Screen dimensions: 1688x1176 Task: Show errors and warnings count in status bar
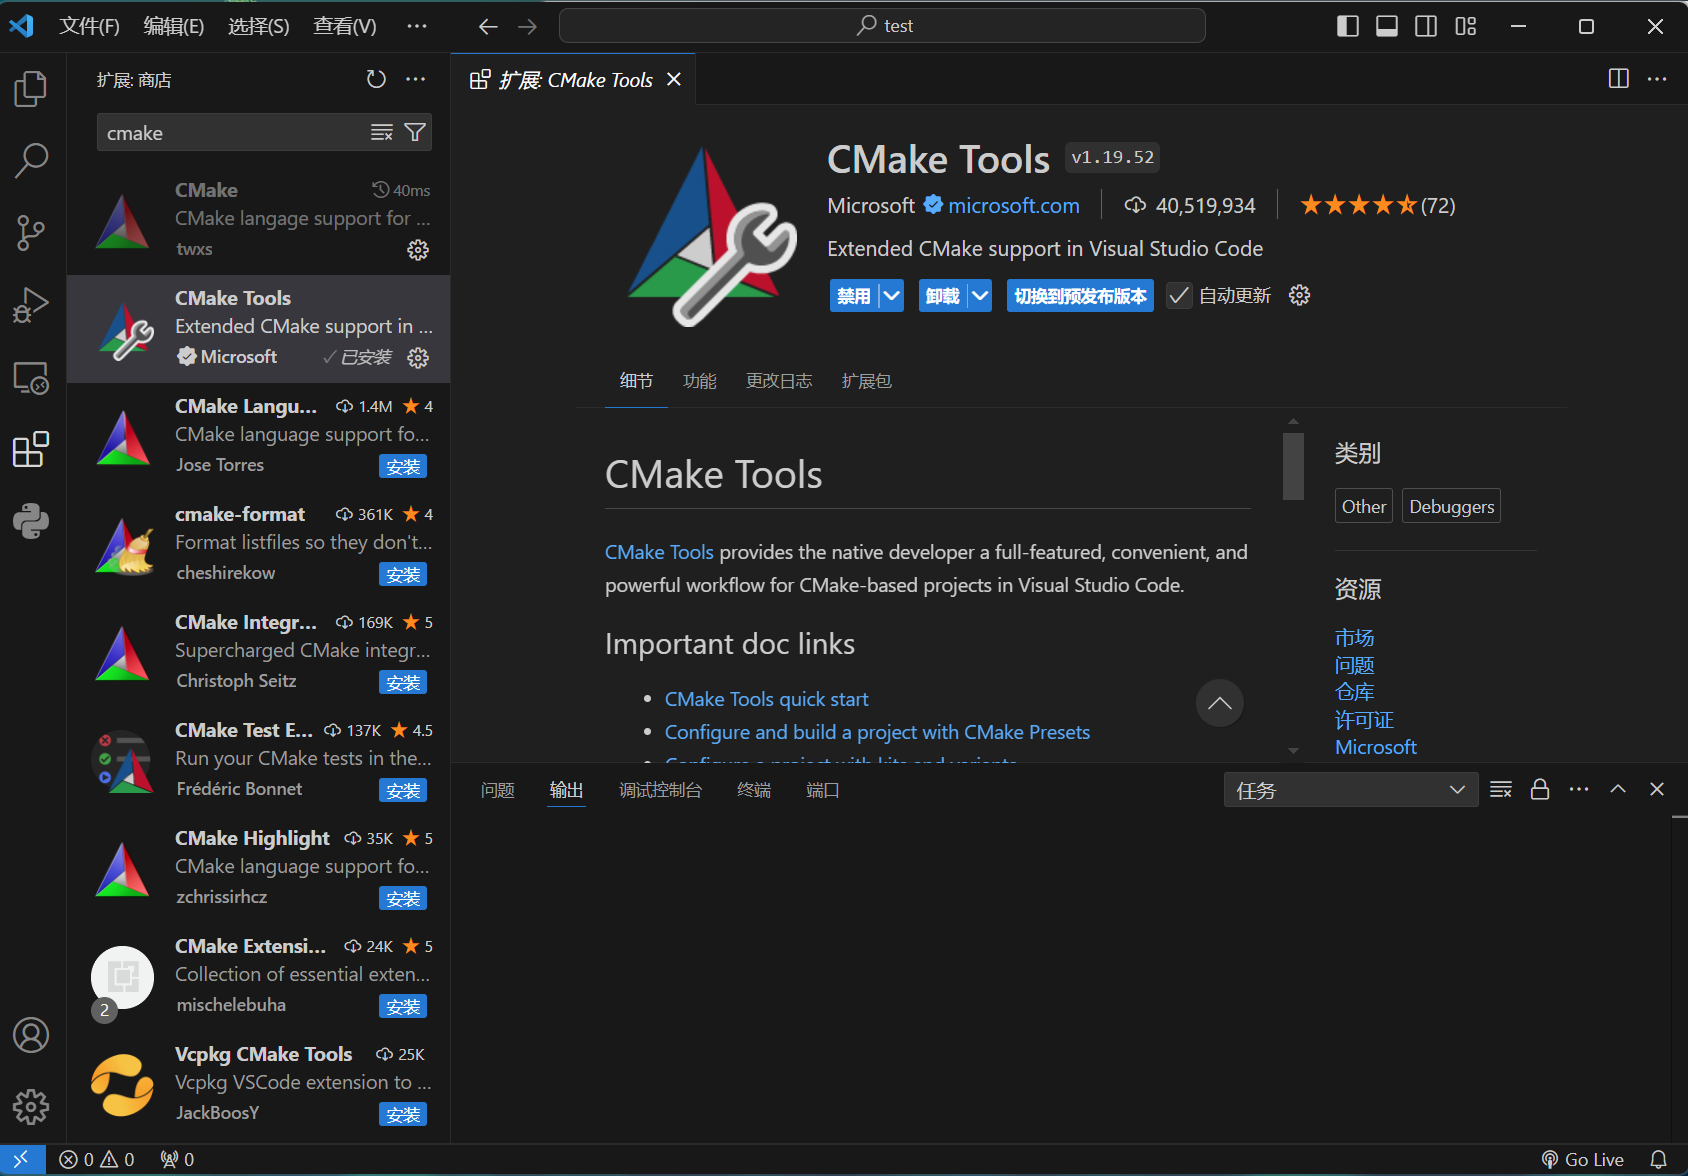97,1160
